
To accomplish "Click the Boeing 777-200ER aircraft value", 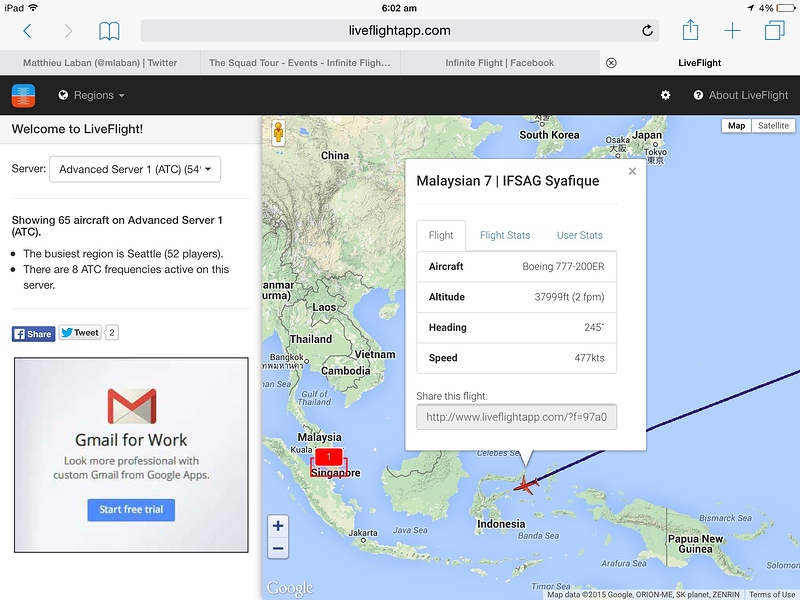I will (563, 266).
